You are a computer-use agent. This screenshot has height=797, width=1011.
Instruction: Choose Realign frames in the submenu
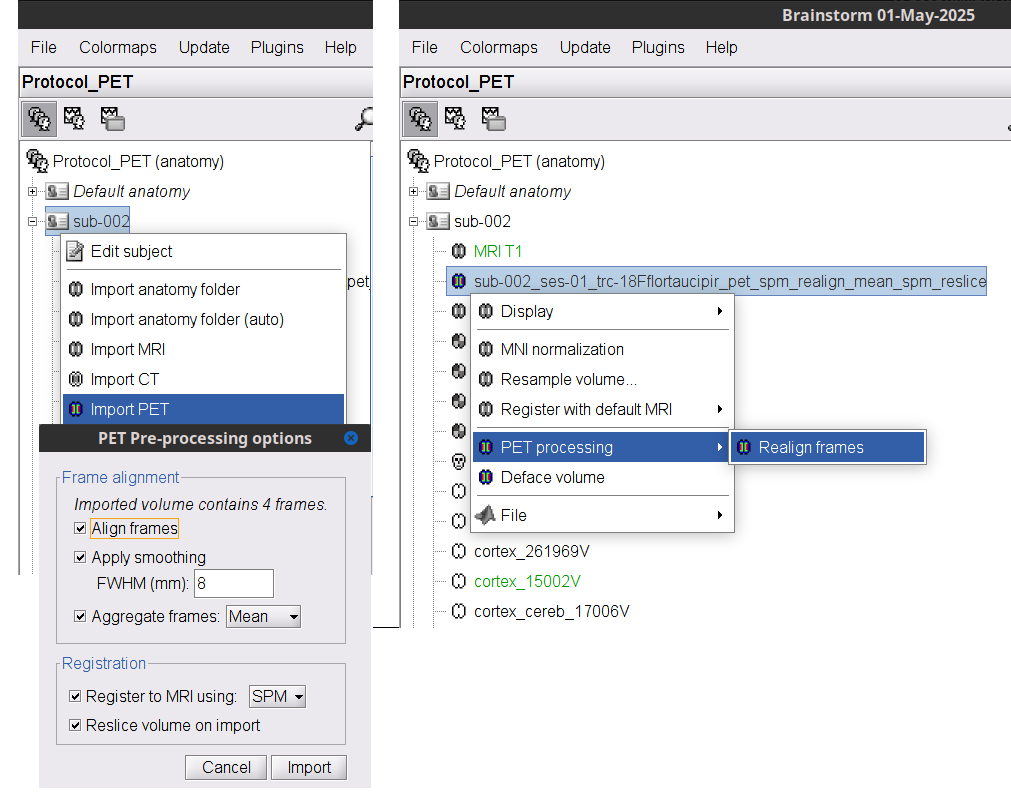tap(810, 447)
